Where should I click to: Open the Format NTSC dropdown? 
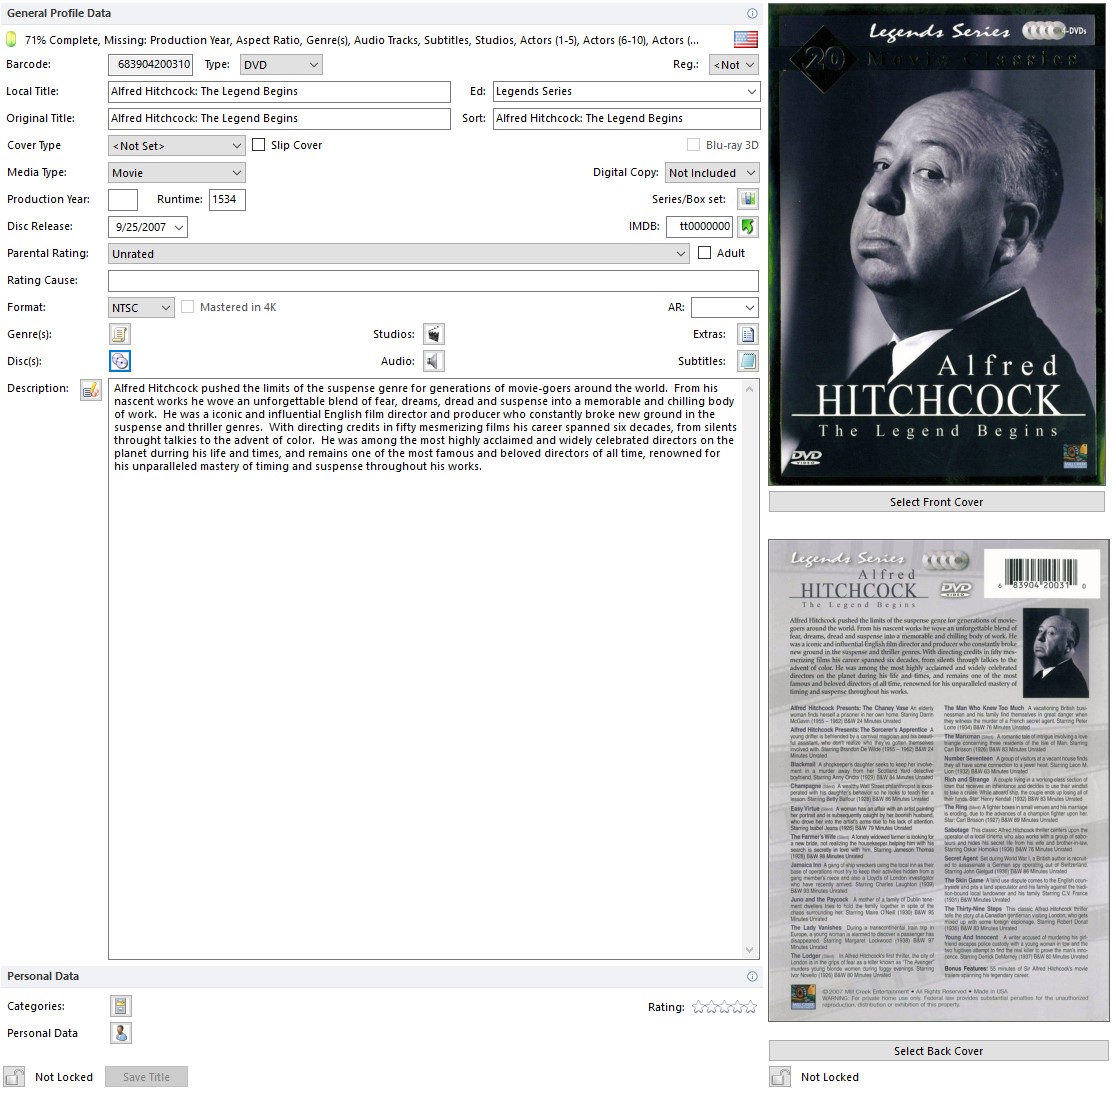click(141, 307)
